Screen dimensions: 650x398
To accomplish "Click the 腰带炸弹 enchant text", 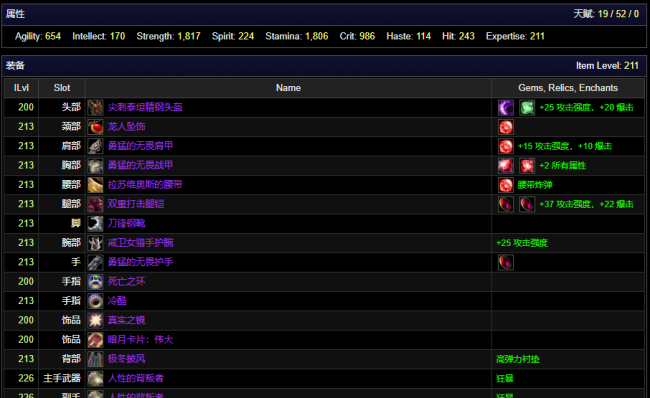I will point(535,185).
